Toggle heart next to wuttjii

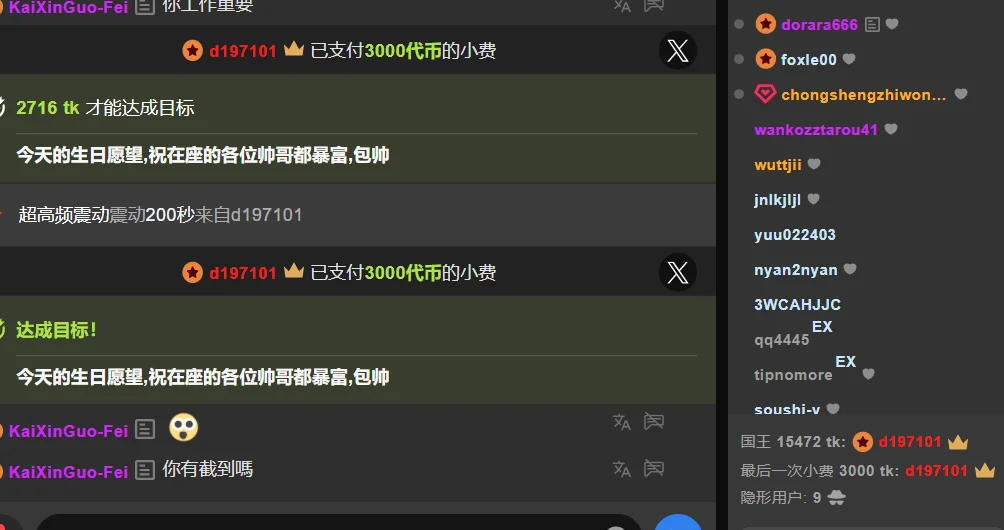coord(814,164)
